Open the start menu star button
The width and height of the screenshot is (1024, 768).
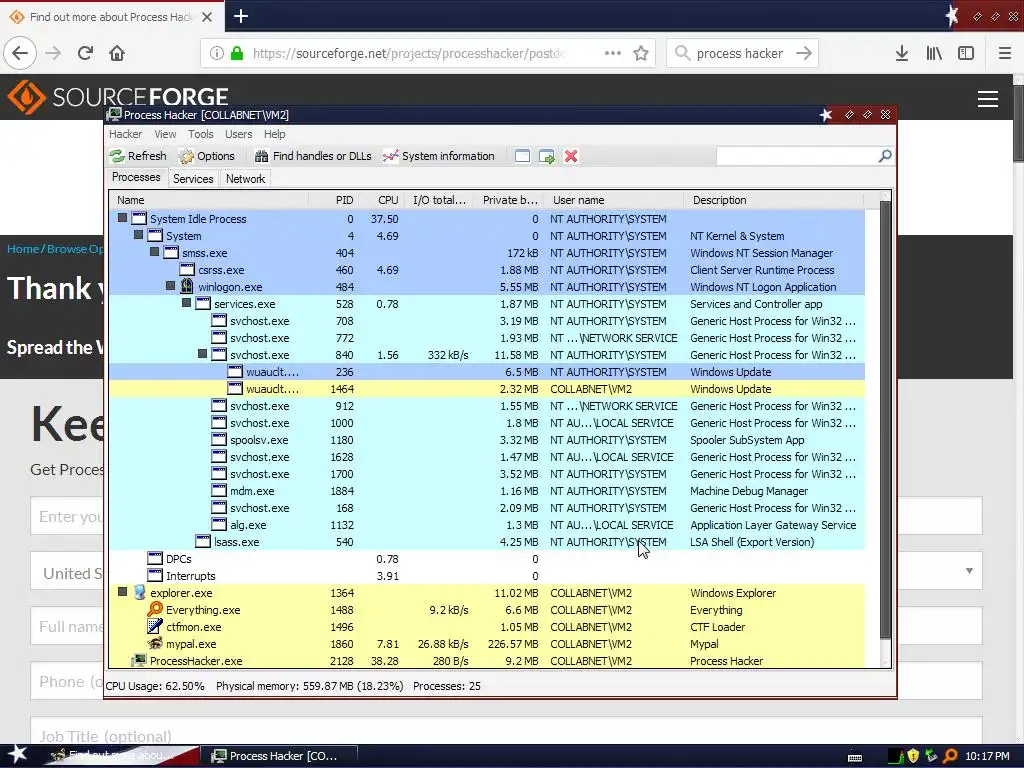pos(17,754)
